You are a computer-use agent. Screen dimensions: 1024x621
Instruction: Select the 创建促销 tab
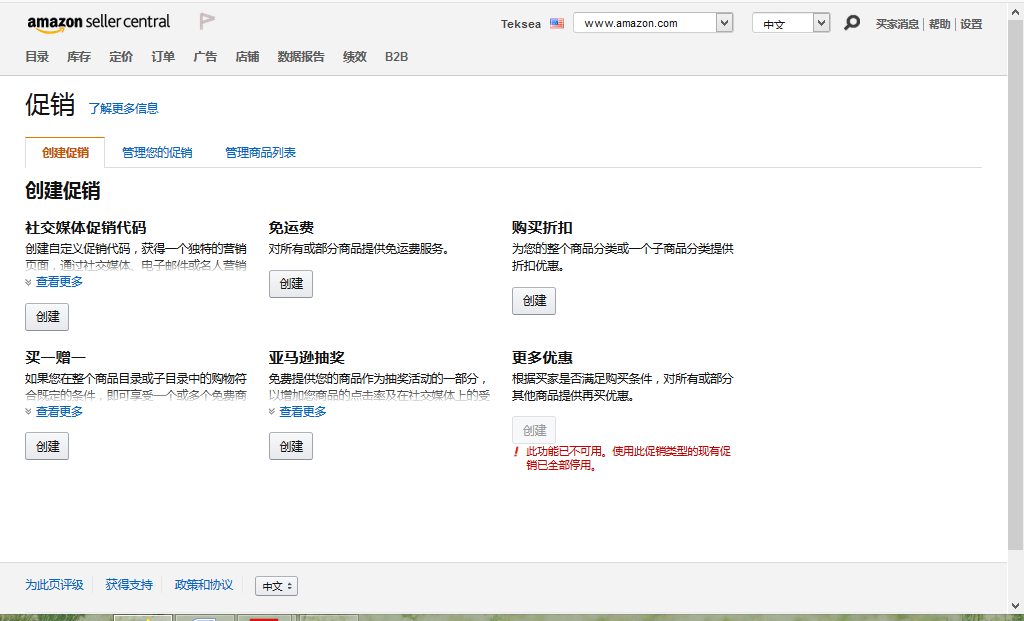pos(65,153)
